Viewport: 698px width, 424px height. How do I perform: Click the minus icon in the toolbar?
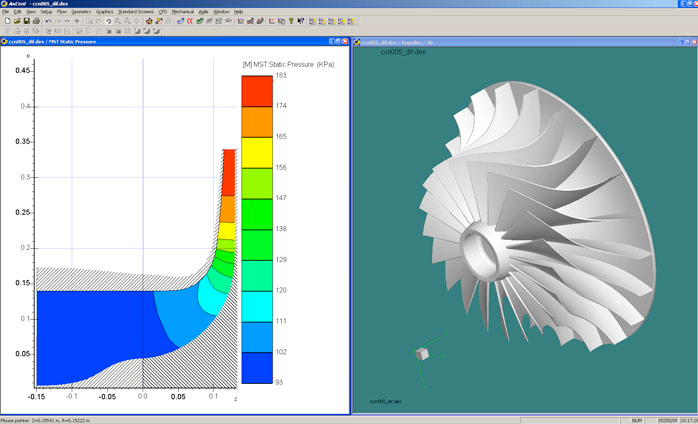[68, 21]
